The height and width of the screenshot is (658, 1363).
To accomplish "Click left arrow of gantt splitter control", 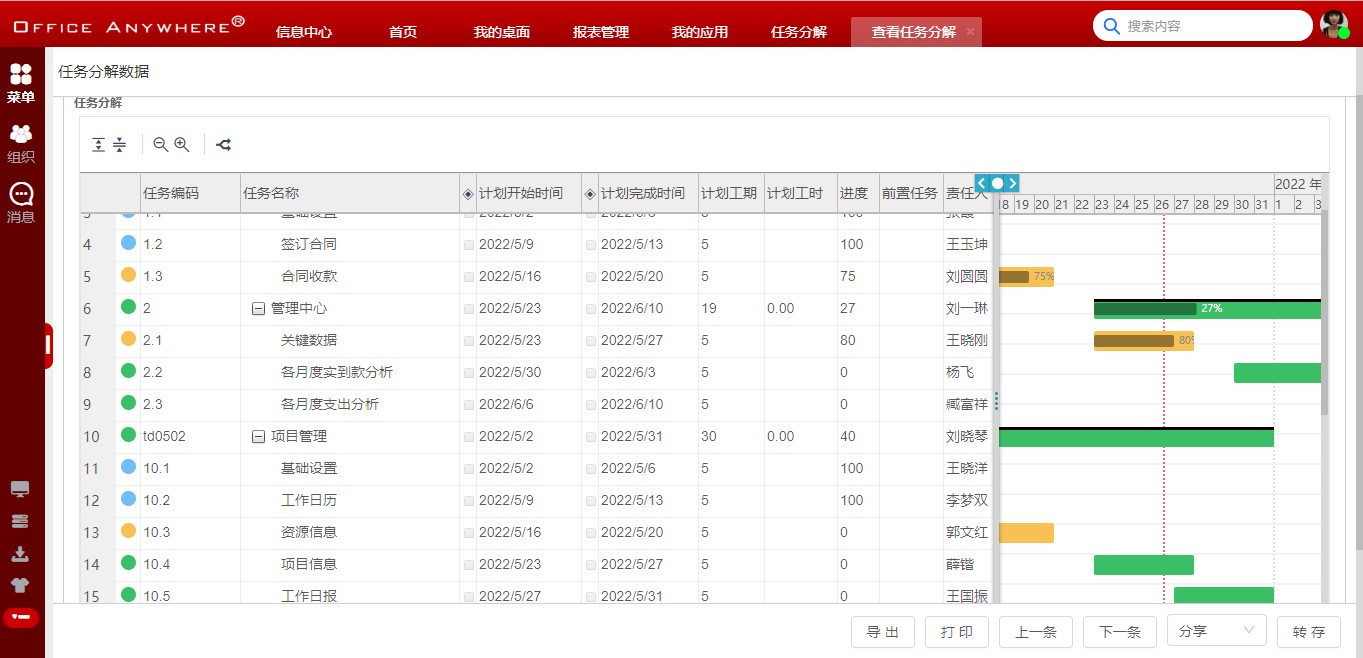I will (982, 183).
